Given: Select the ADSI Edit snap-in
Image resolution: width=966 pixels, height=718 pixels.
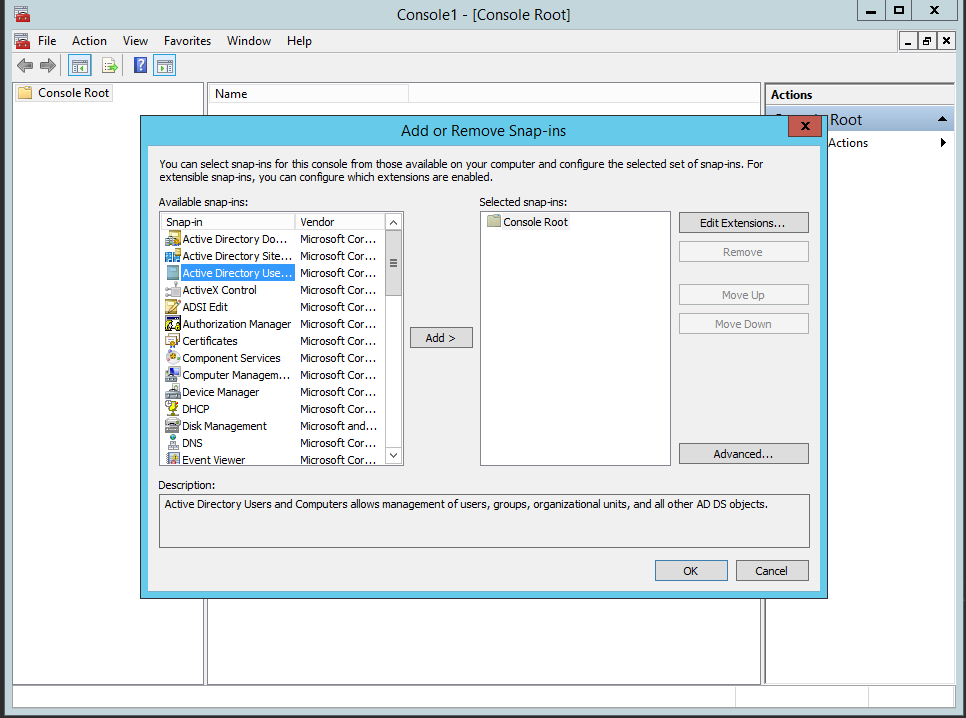Looking at the screenshot, I should pos(205,307).
